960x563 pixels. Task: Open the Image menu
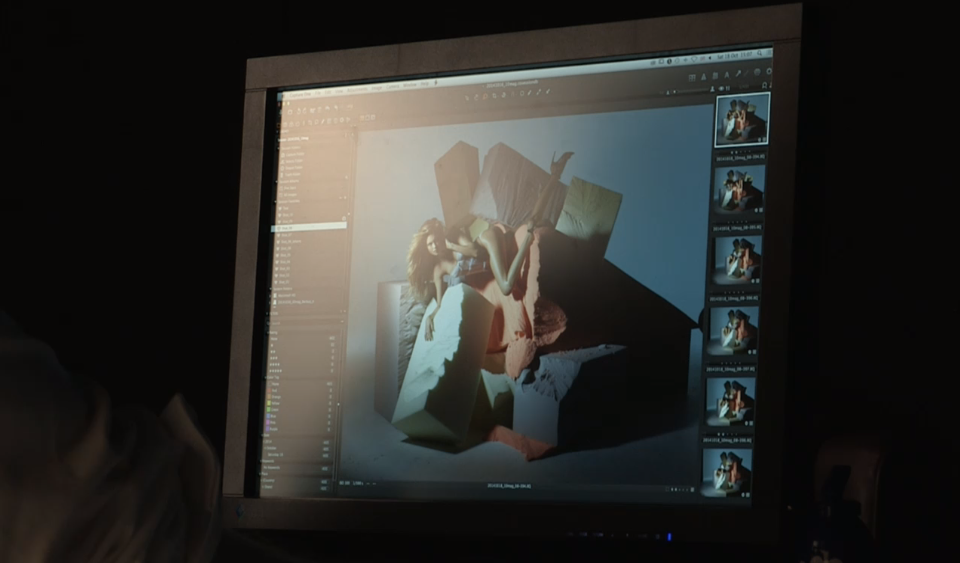[x=377, y=88]
